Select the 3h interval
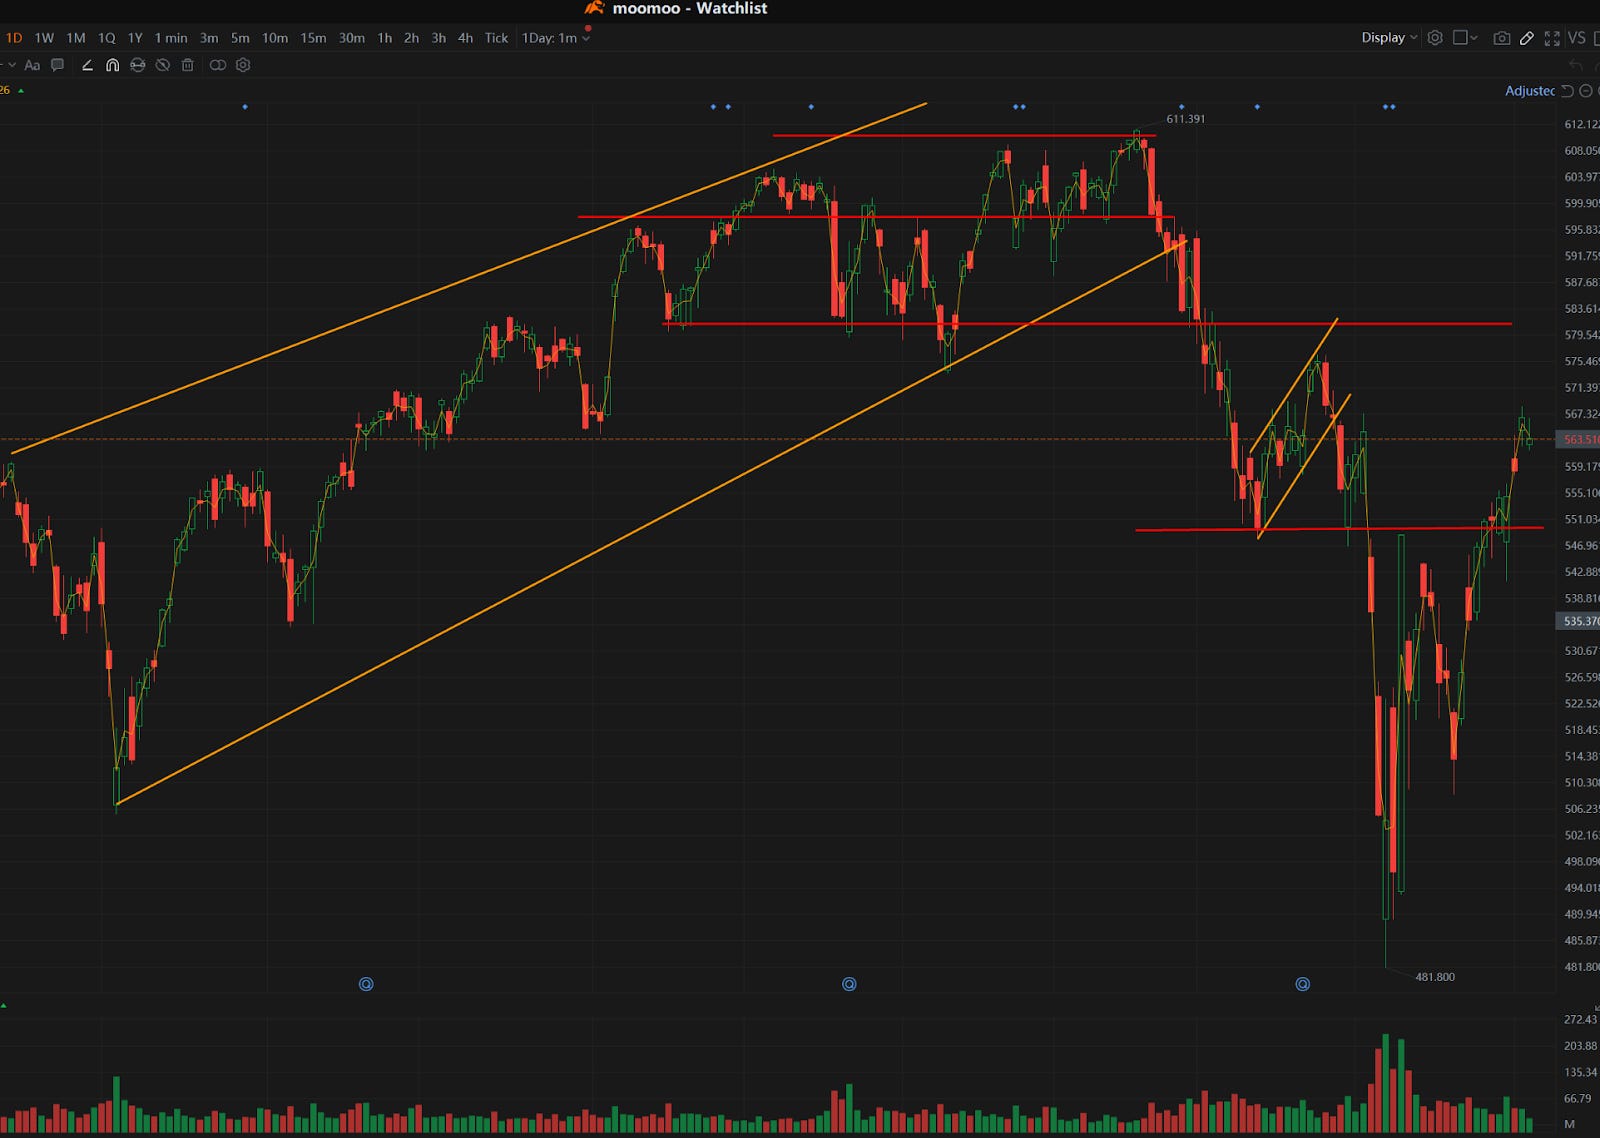 click(x=438, y=38)
